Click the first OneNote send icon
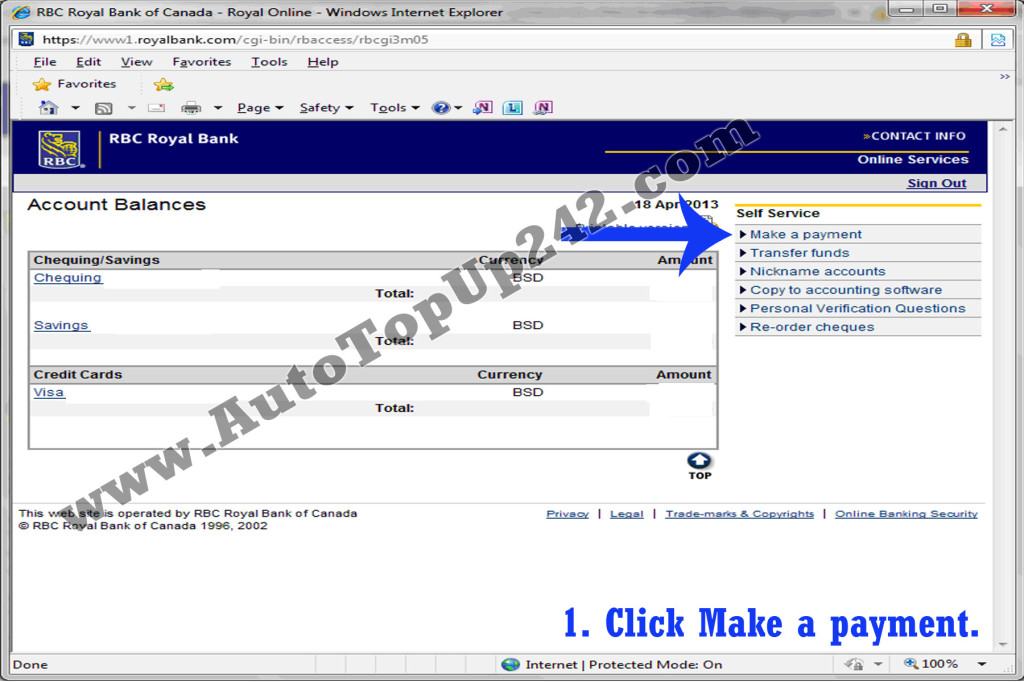This screenshot has height=682, width=1024. [482, 108]
